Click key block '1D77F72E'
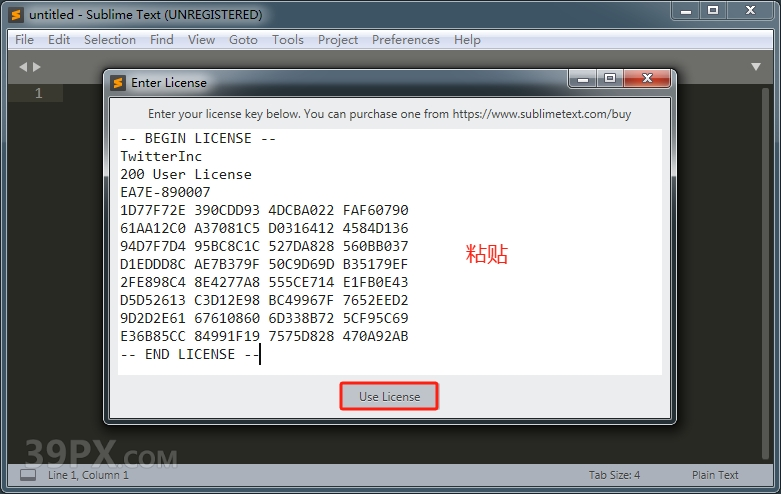This screenshot has width=781, height=494. pos(153,210)
